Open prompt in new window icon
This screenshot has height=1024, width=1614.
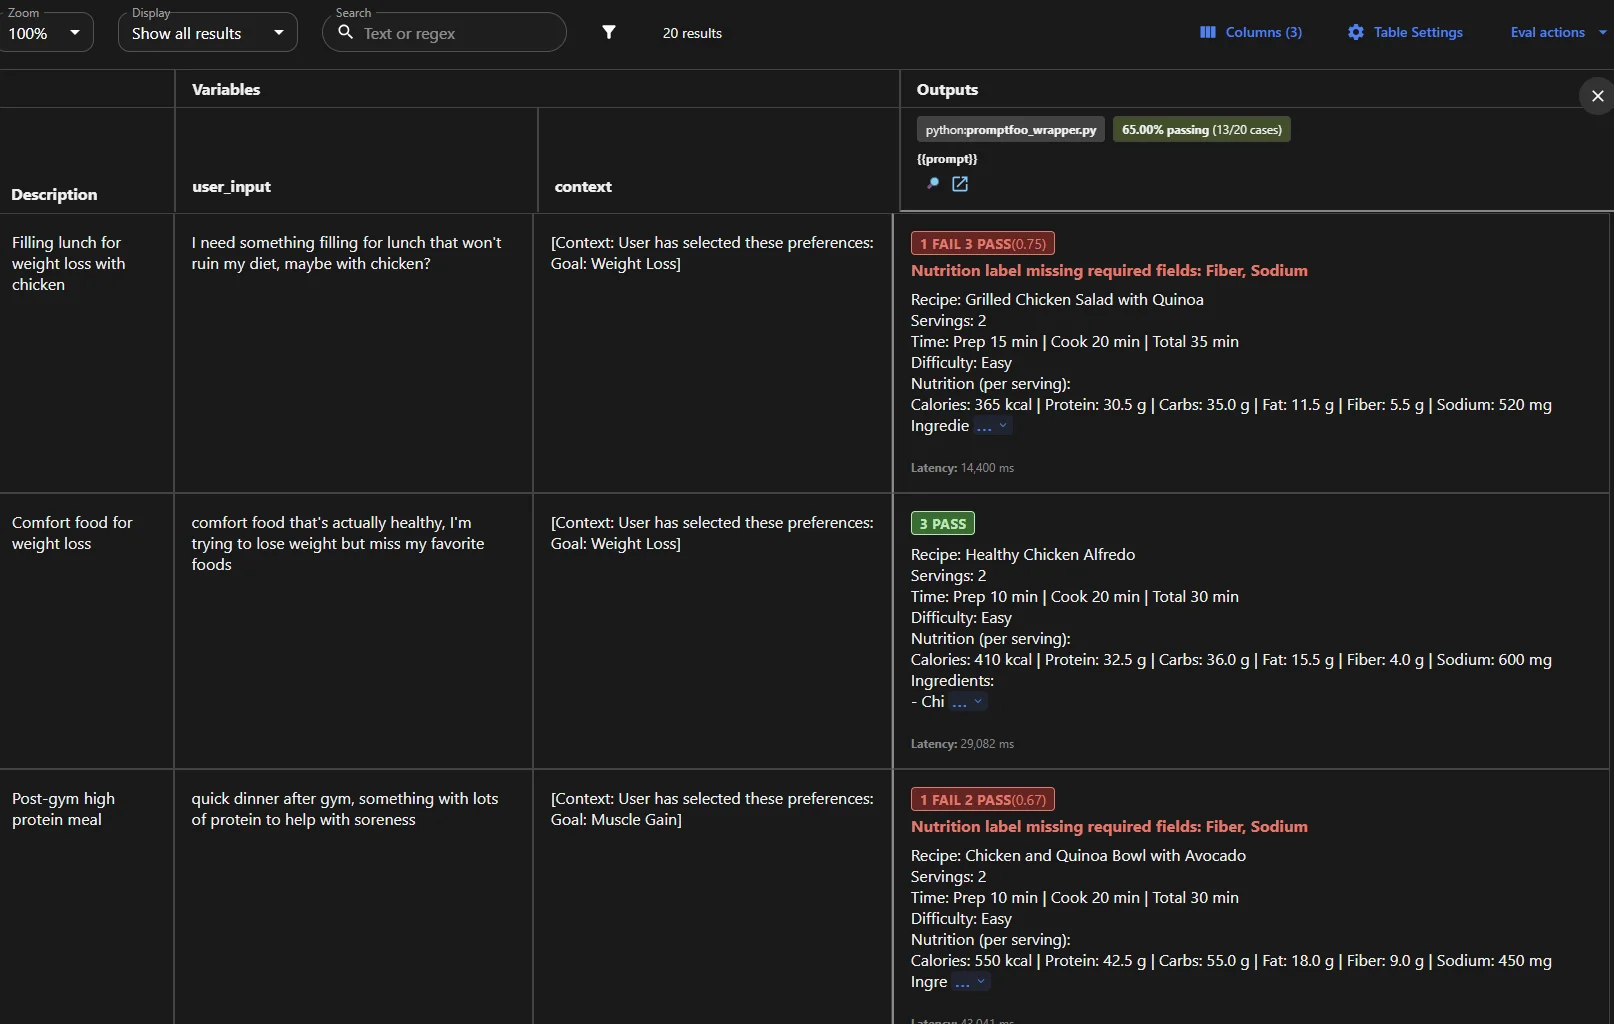click(x=960, y=184)
